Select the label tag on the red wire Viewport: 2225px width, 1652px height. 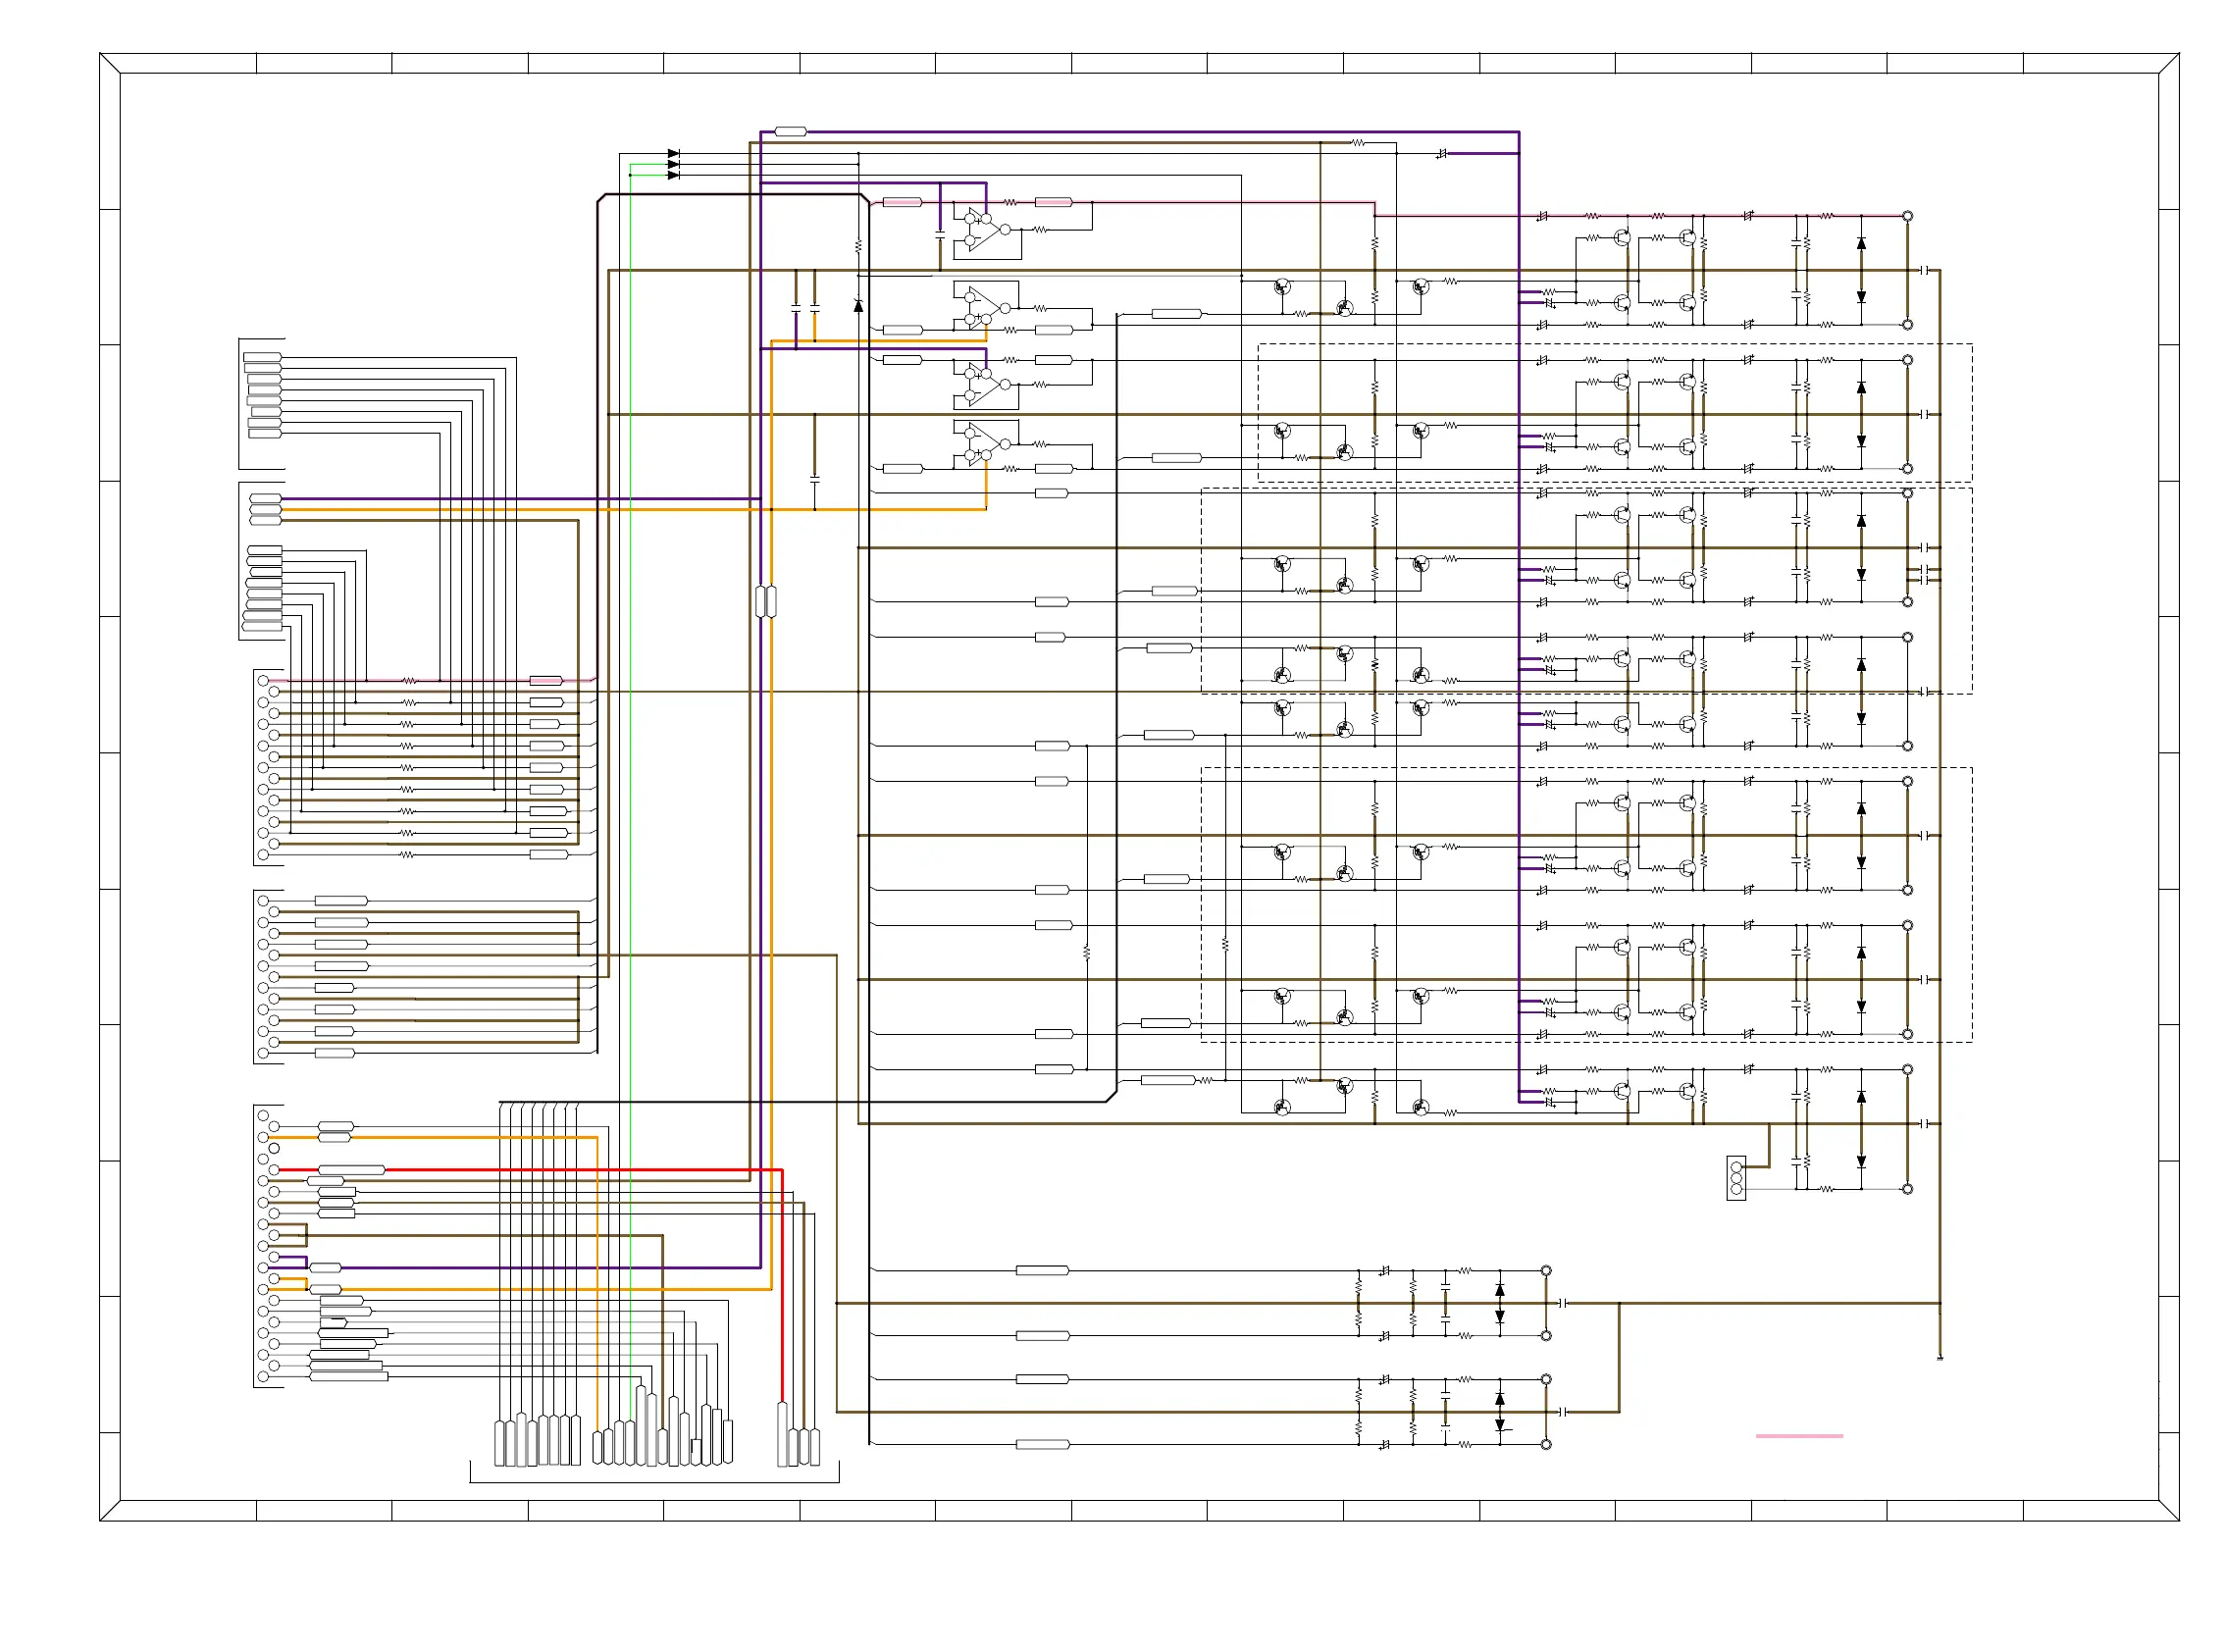[x=351, y=1170]
